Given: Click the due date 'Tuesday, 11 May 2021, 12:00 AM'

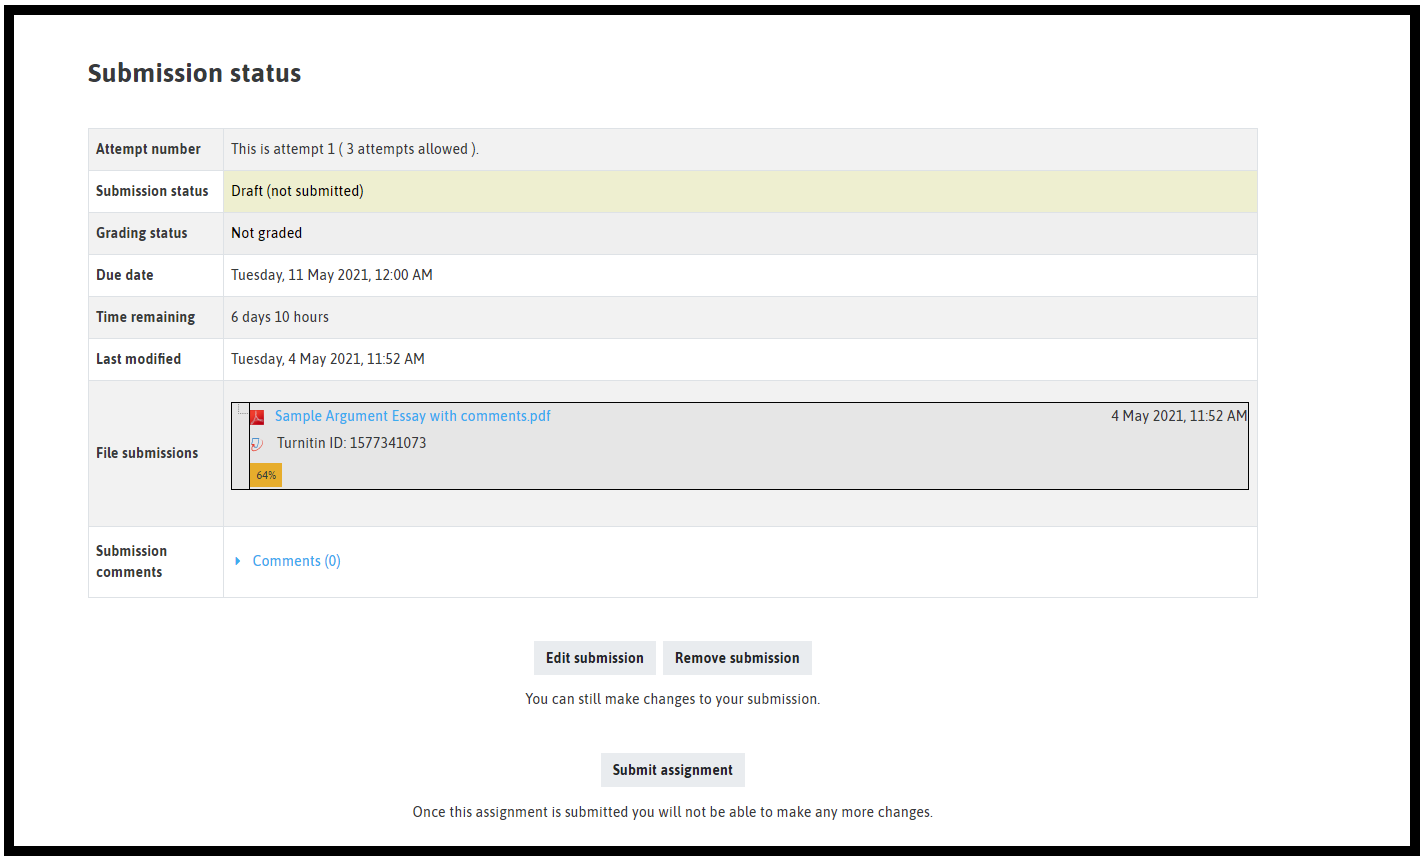Looking at the screenshot, I should pyautogui.click(x=332, y=275).
